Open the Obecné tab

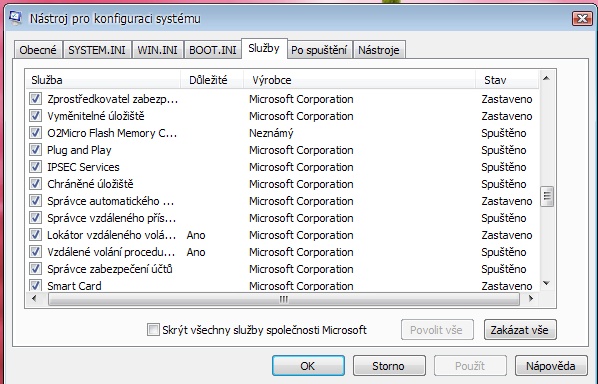38,50
